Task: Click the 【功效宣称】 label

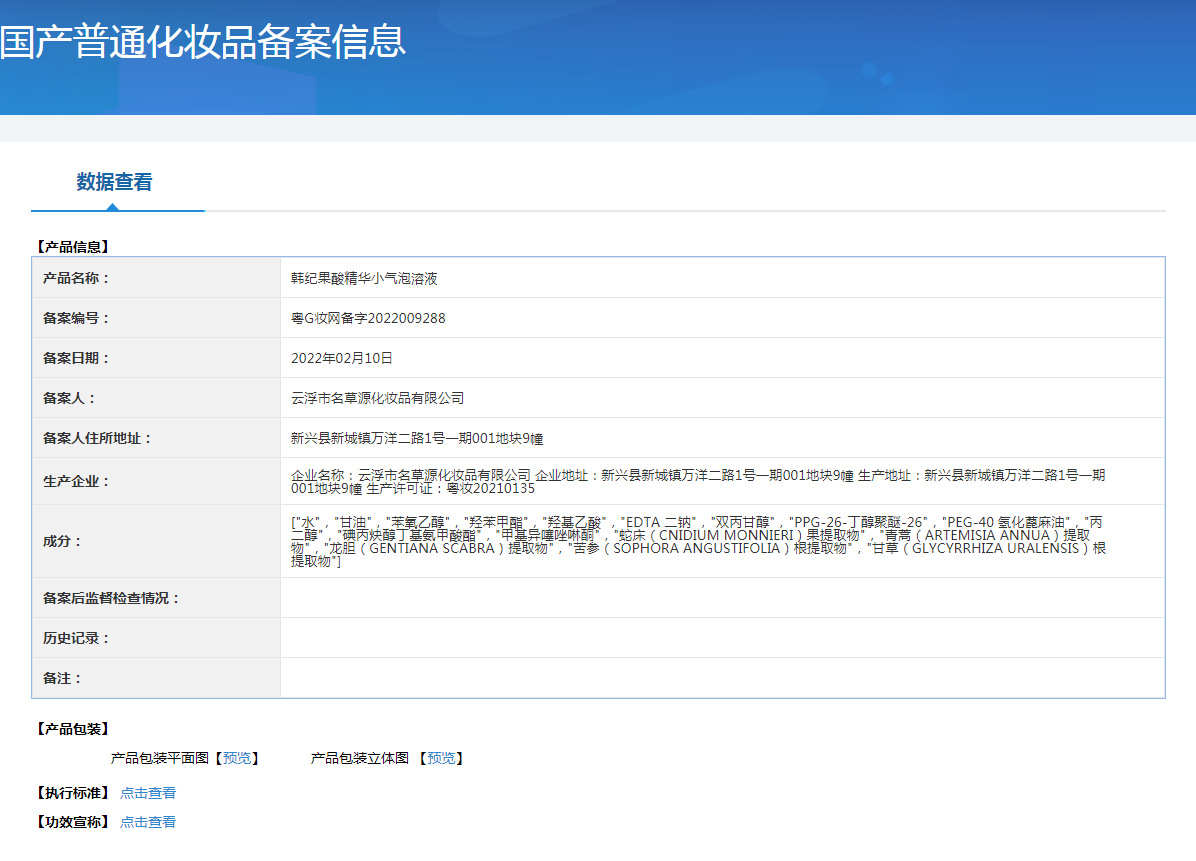Action: [x=73, y=822]
